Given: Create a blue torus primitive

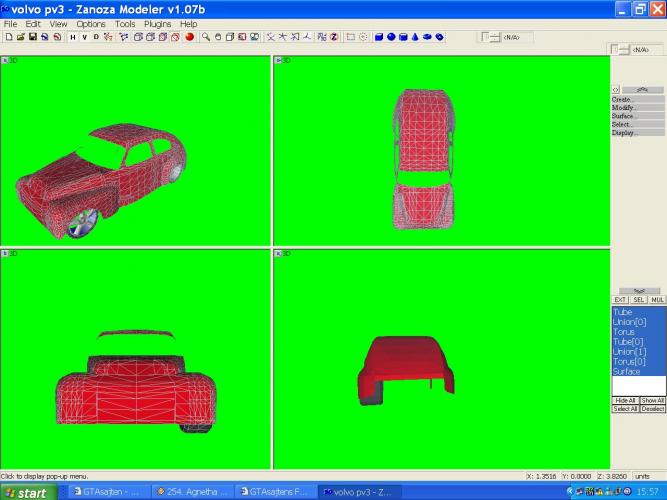Looking at the screenshot, I should point(427,37).
